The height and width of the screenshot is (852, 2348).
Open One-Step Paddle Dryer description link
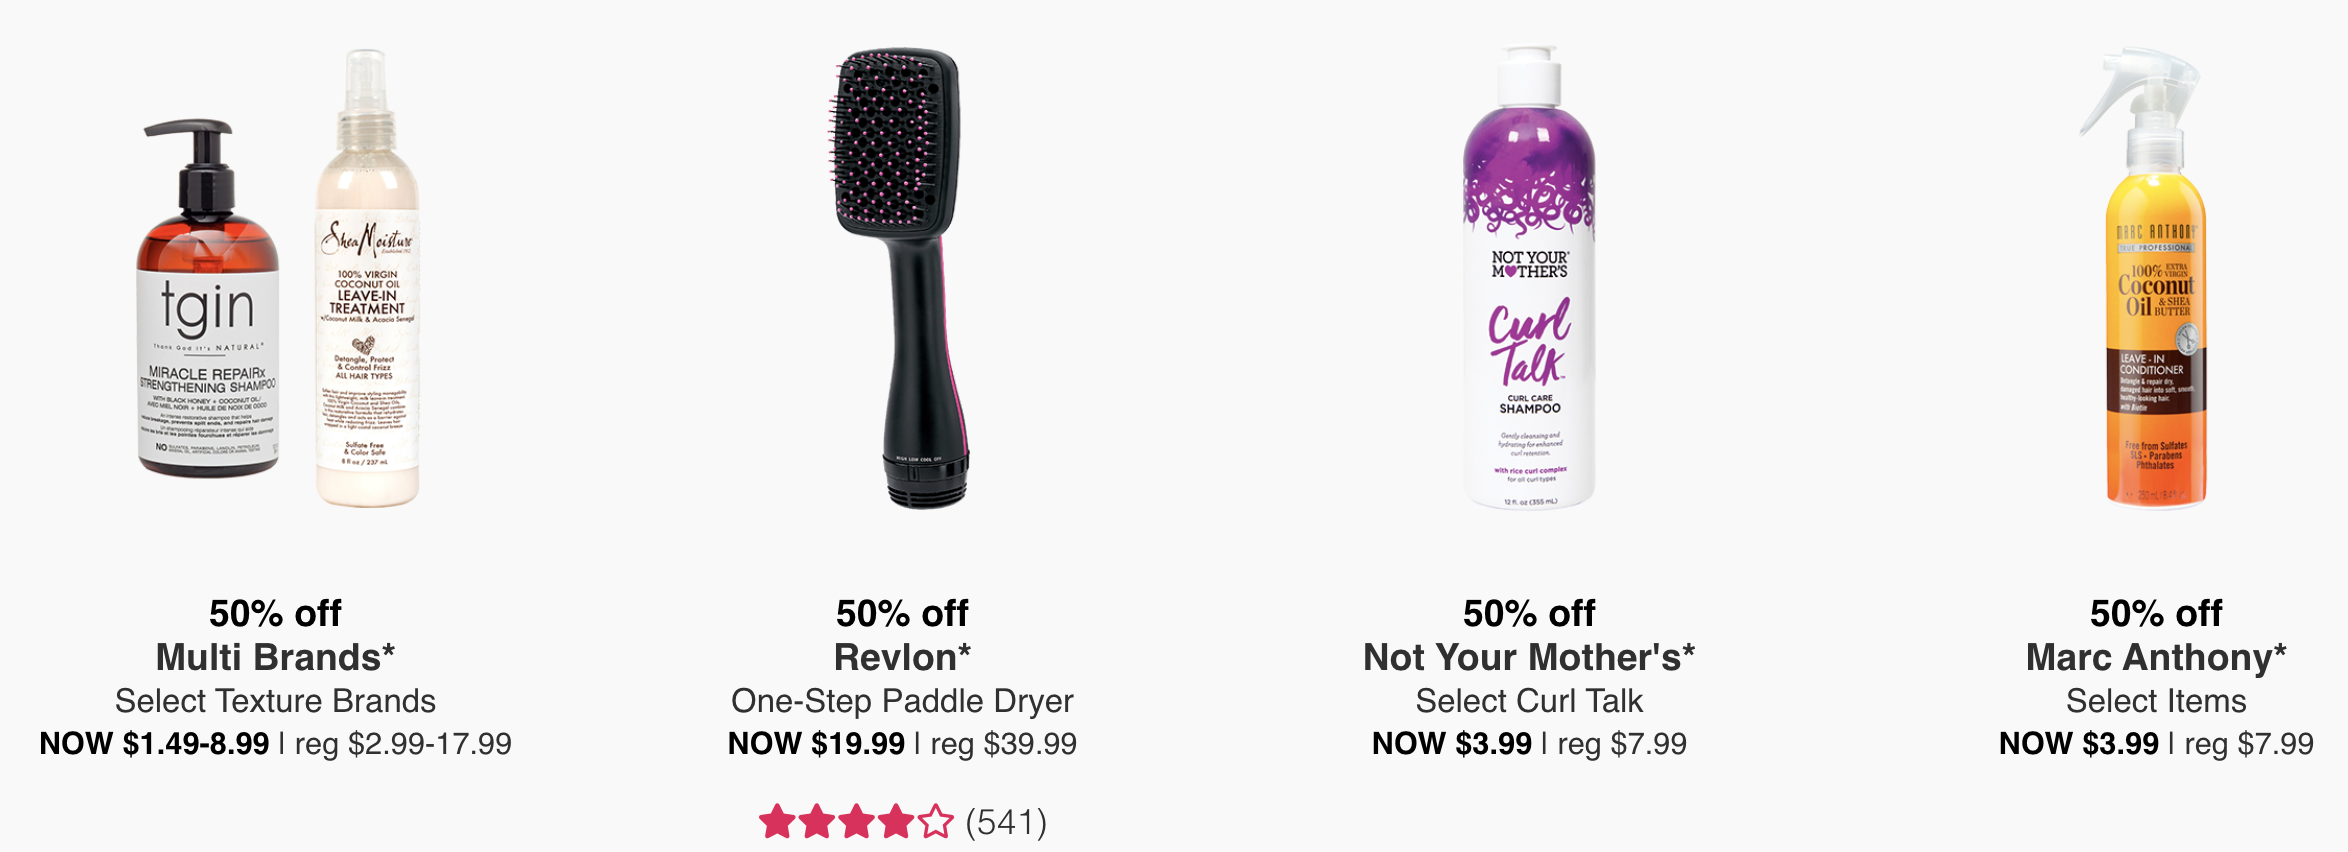point(902,701)
